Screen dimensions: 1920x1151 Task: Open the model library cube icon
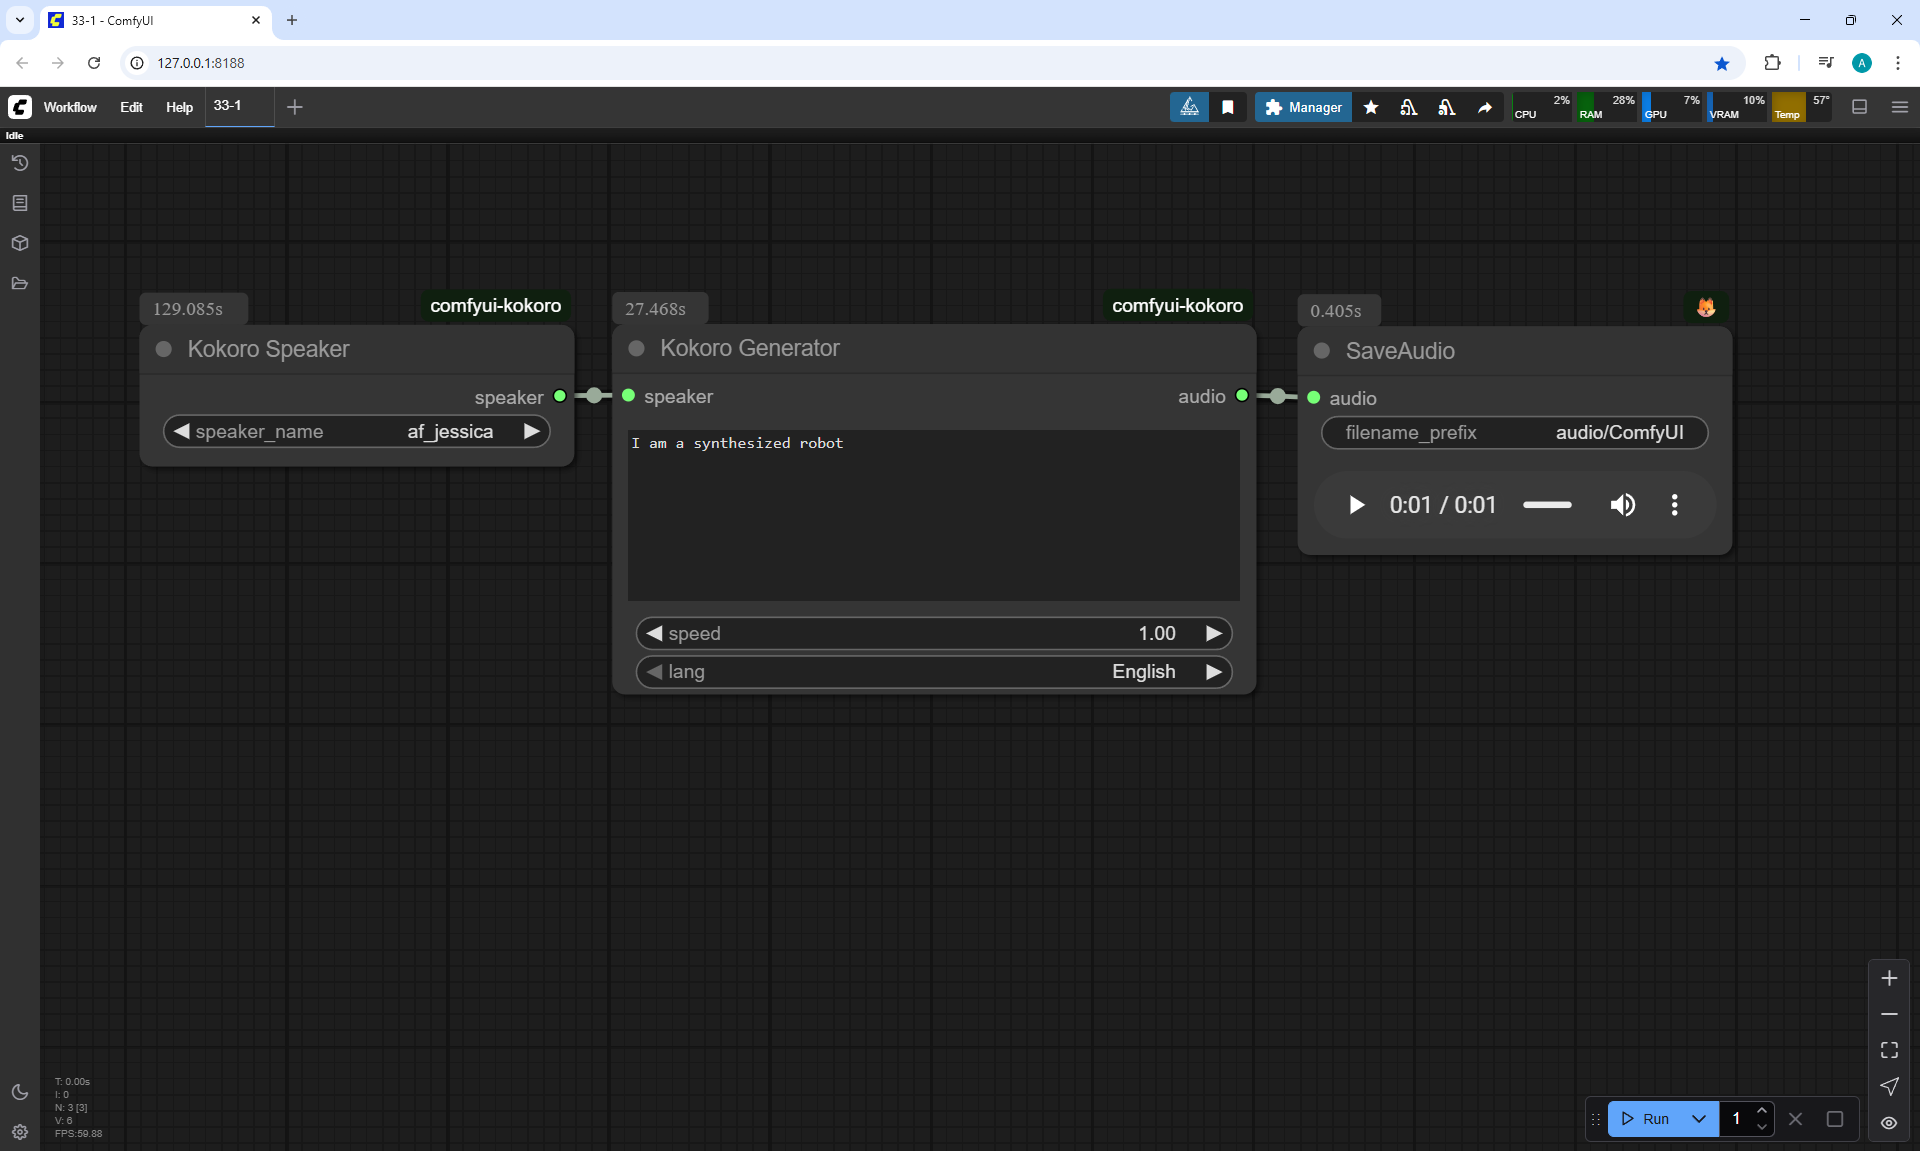tap(19, 243)
